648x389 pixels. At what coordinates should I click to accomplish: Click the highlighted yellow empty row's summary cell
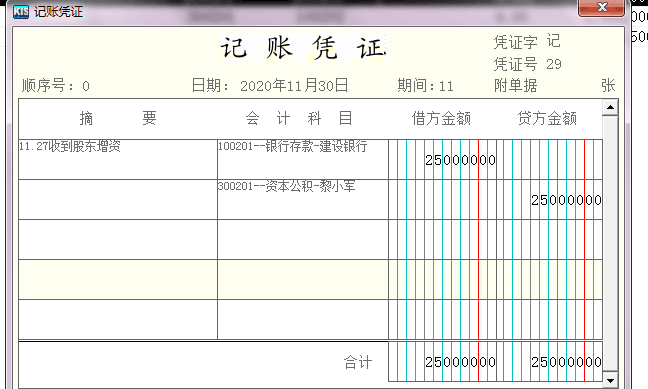118,280
